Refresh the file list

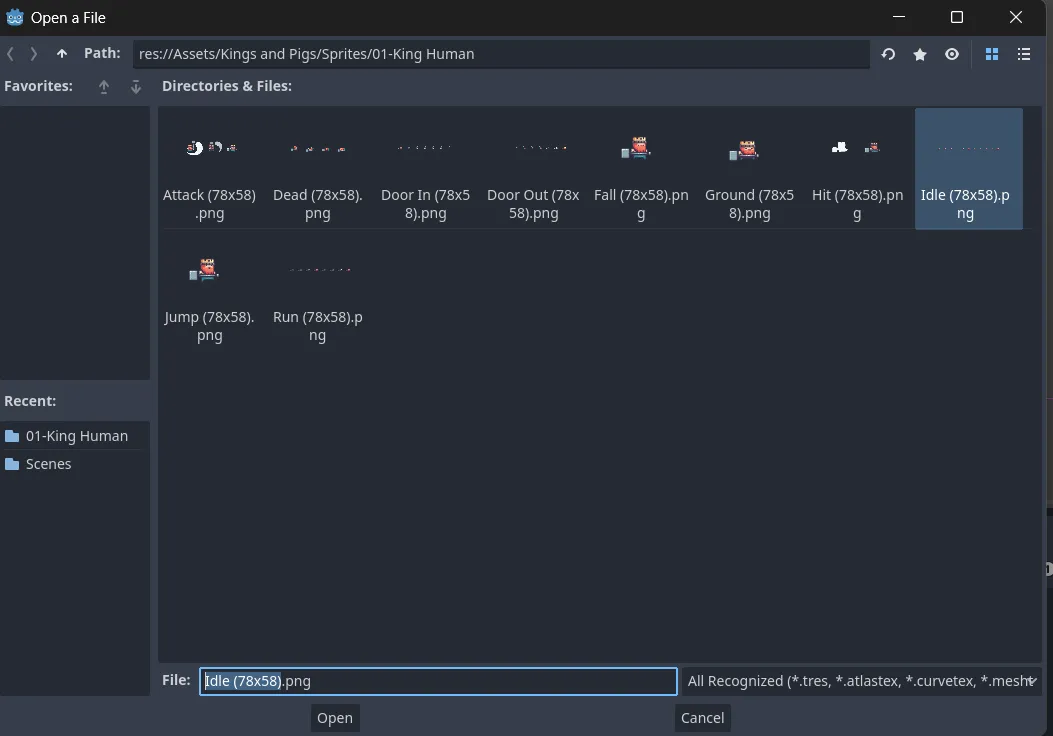tap(888, 54)
